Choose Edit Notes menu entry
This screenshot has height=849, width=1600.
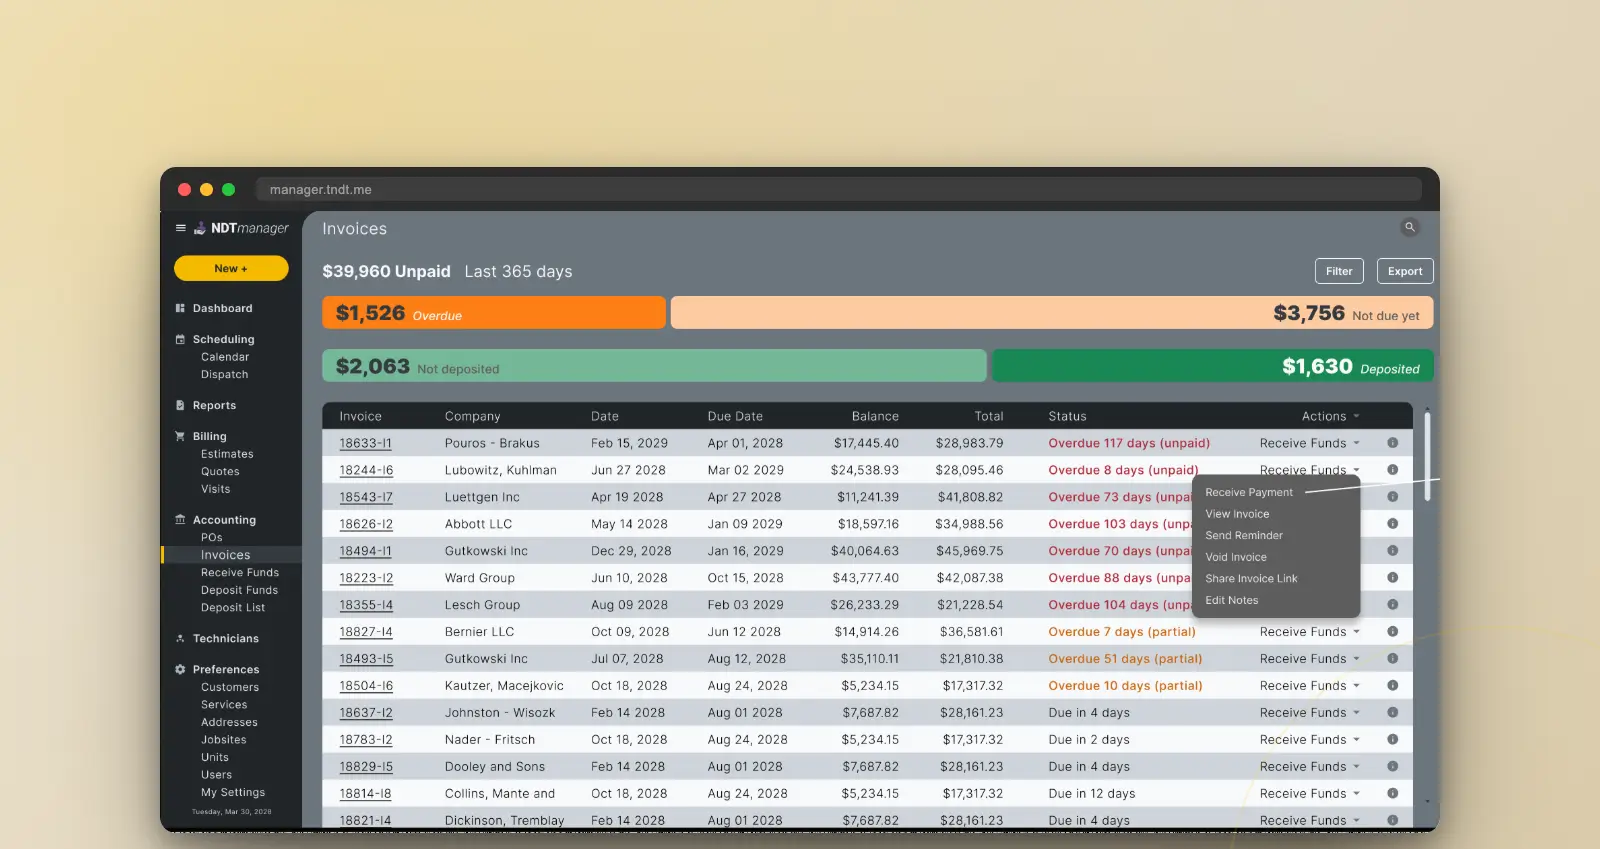point(1232,600)
